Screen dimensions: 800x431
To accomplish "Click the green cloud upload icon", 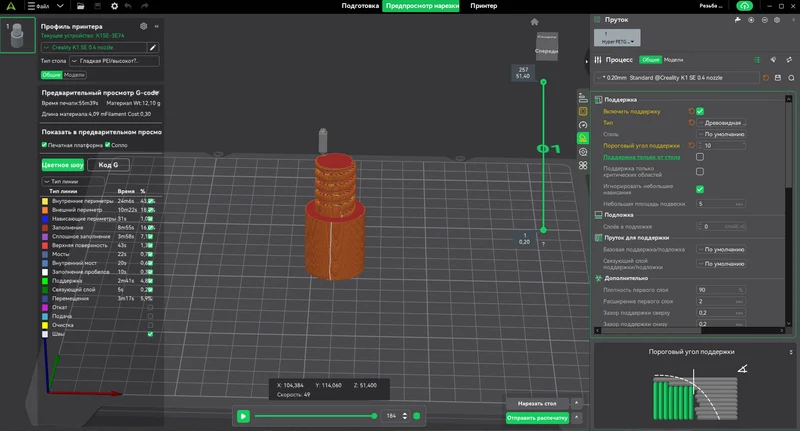I will pyautogui.click(x=744, y=6).
